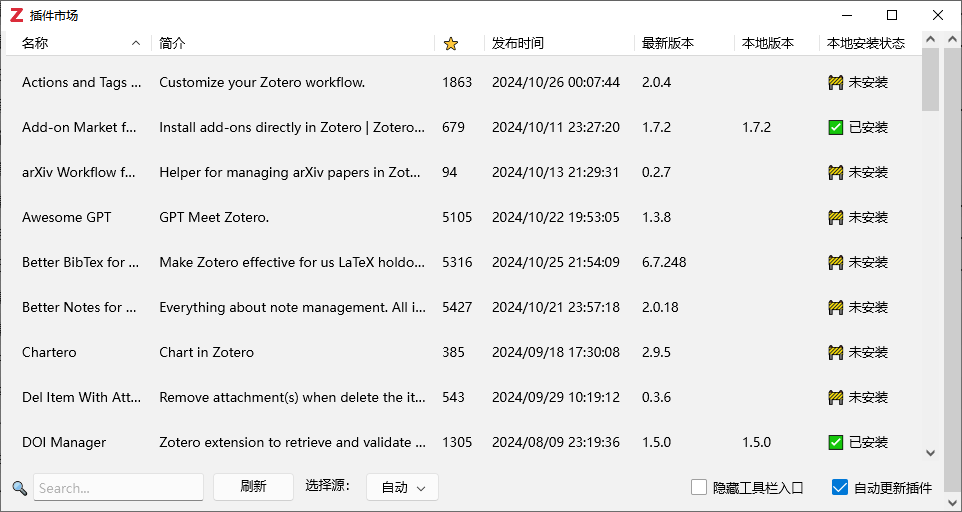Click the scrollbar down arrow at bottom
Image resolution: width=962 pixels, height=512 pixels.
931,453
